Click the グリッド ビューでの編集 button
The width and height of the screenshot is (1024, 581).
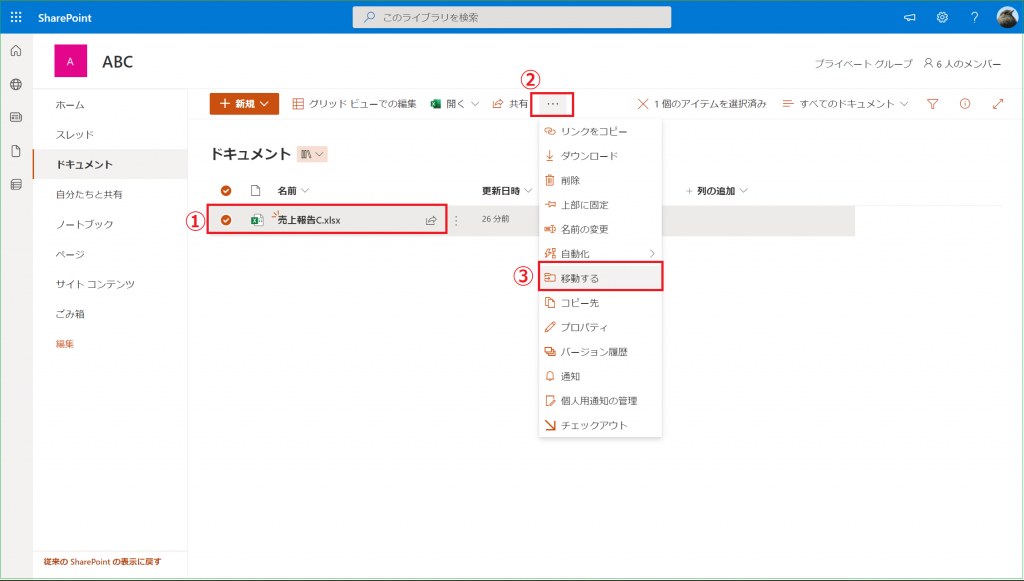tap(355, 103)
